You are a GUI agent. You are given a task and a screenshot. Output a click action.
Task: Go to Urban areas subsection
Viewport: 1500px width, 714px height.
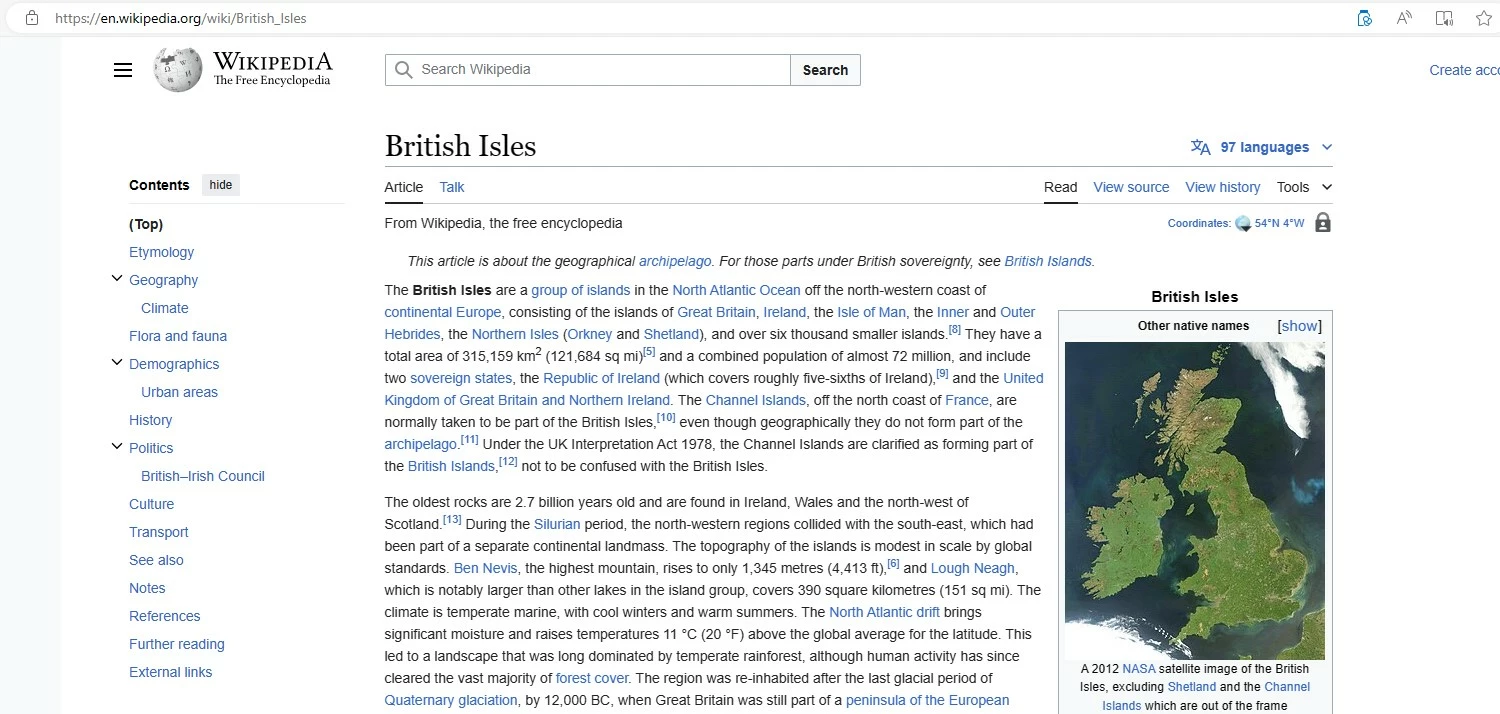[179, 392]
